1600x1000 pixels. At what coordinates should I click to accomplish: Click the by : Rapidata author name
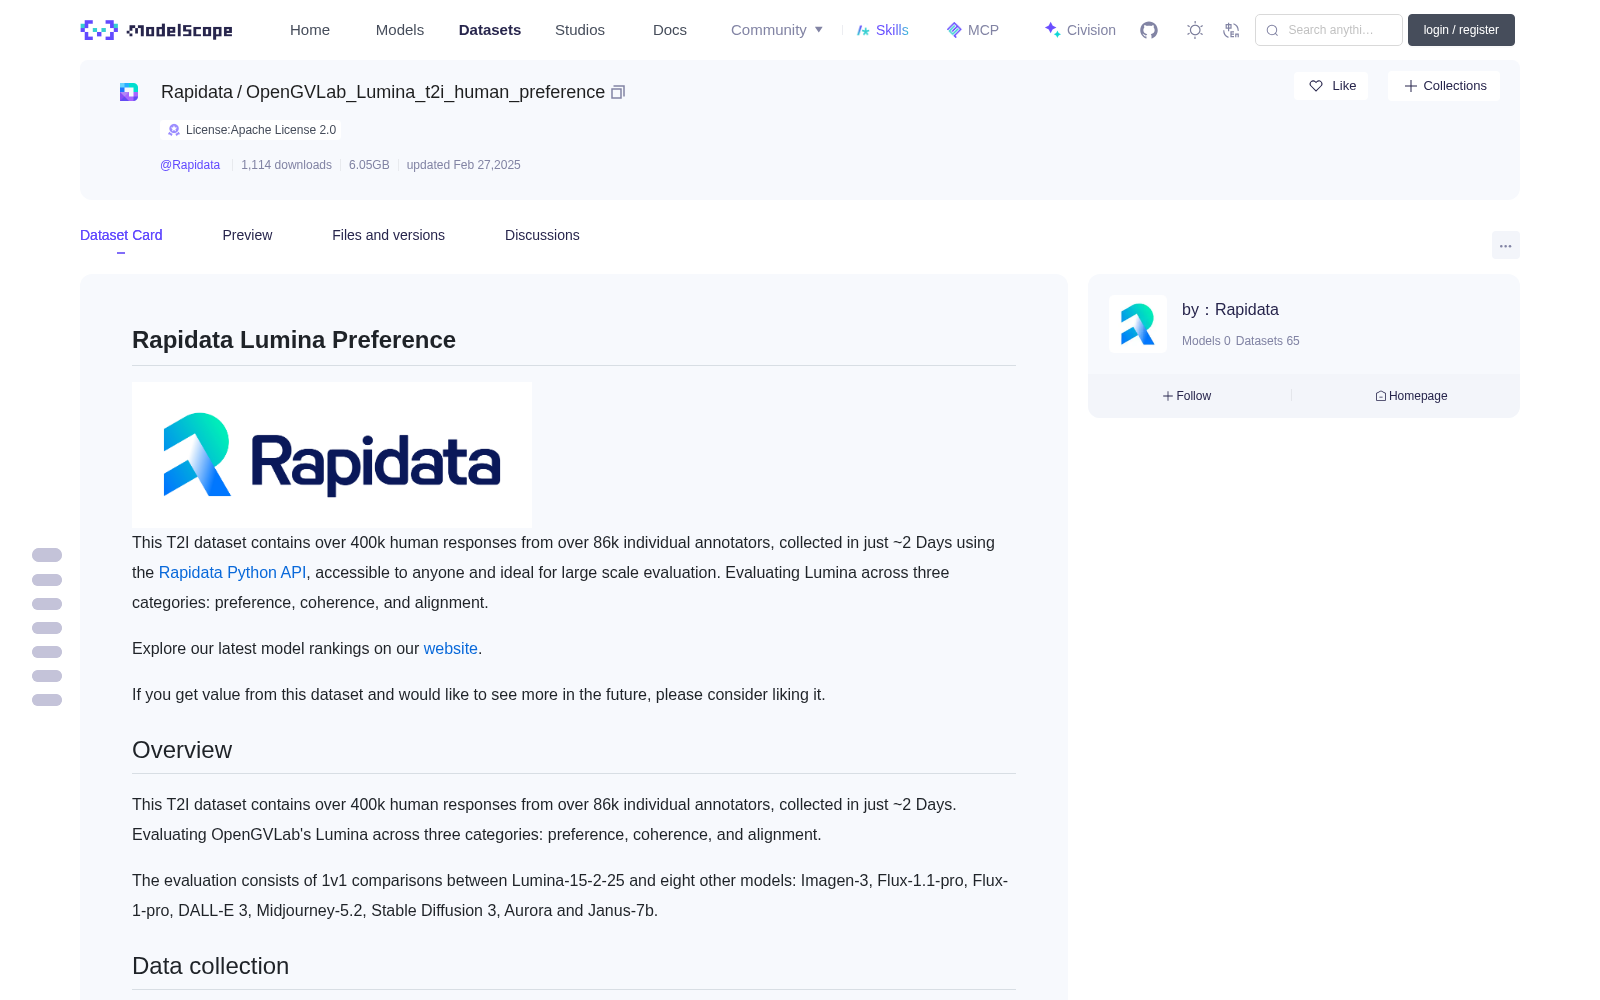pos(1230,310)
